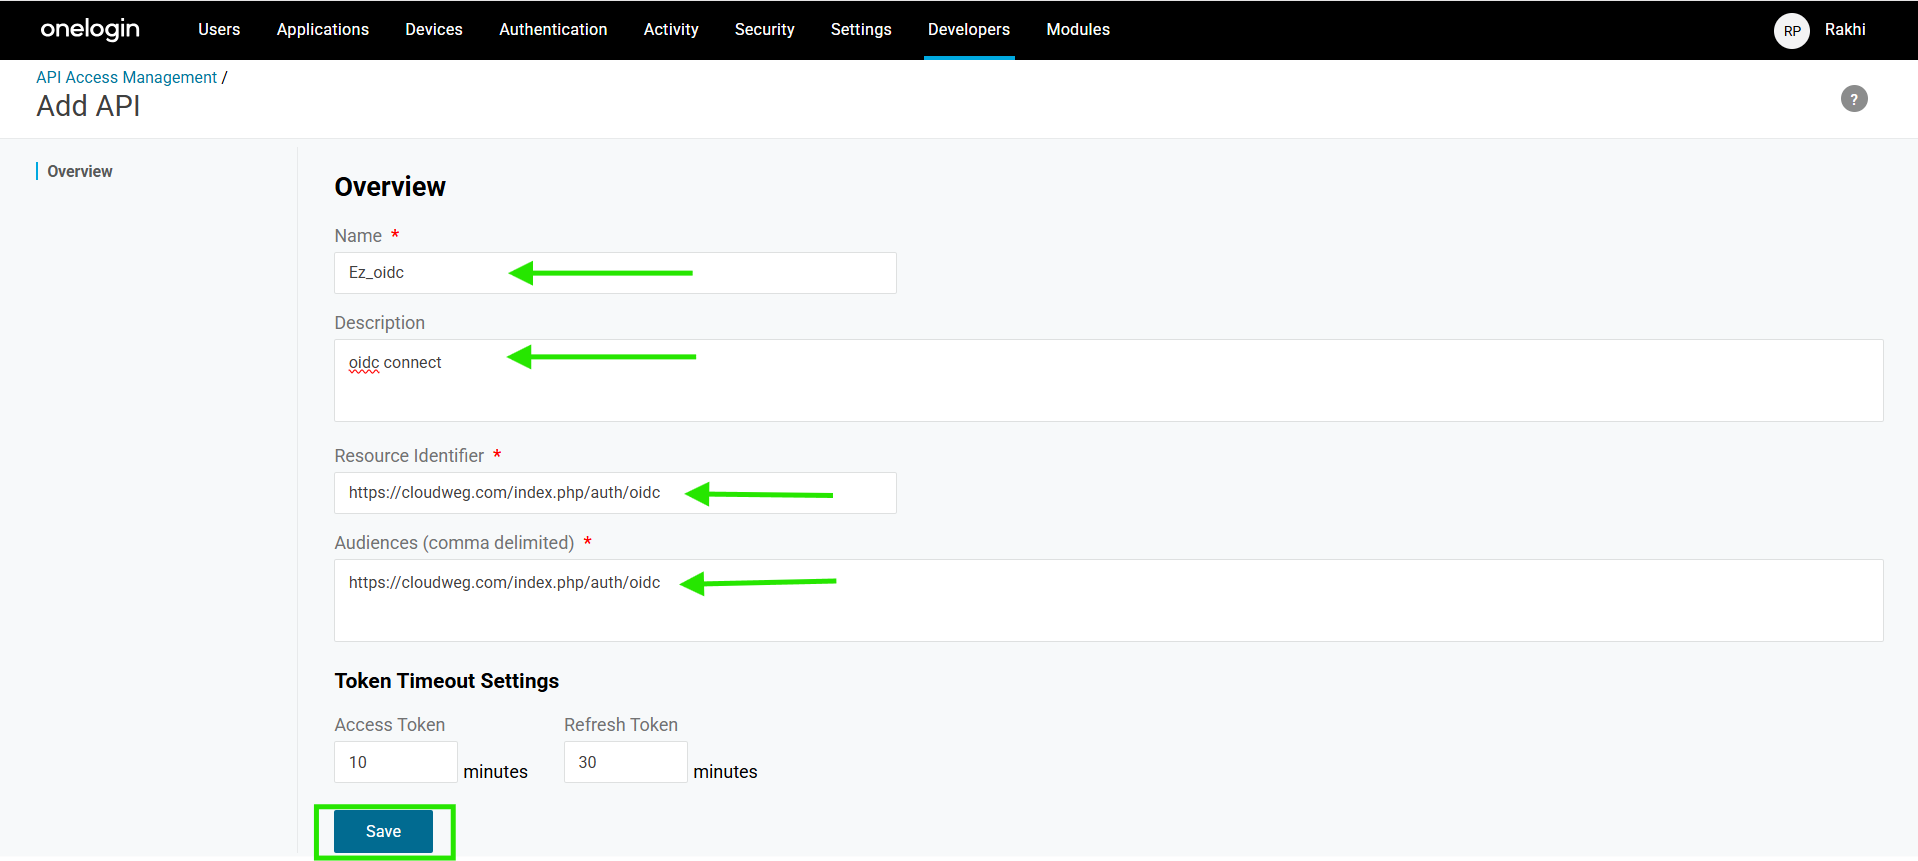Click the Token Timeout Settings heading

coord(446,681)
